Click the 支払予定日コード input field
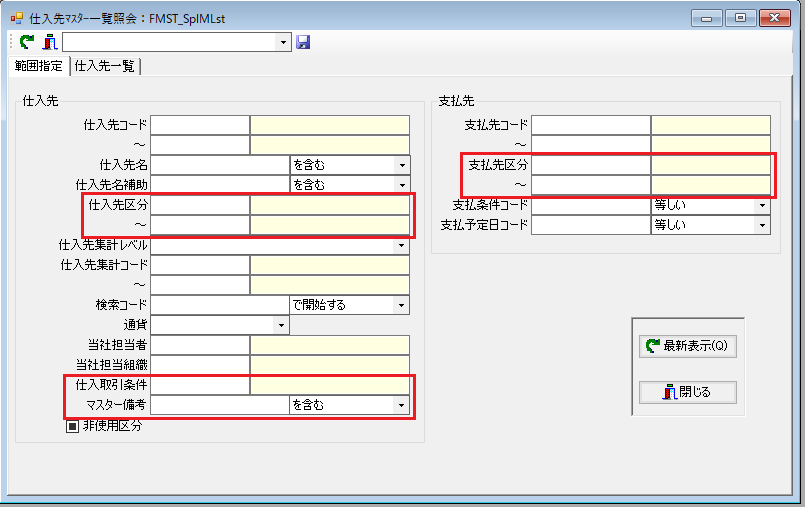This screenshot has height=507, width=805. tap(591, 225)
